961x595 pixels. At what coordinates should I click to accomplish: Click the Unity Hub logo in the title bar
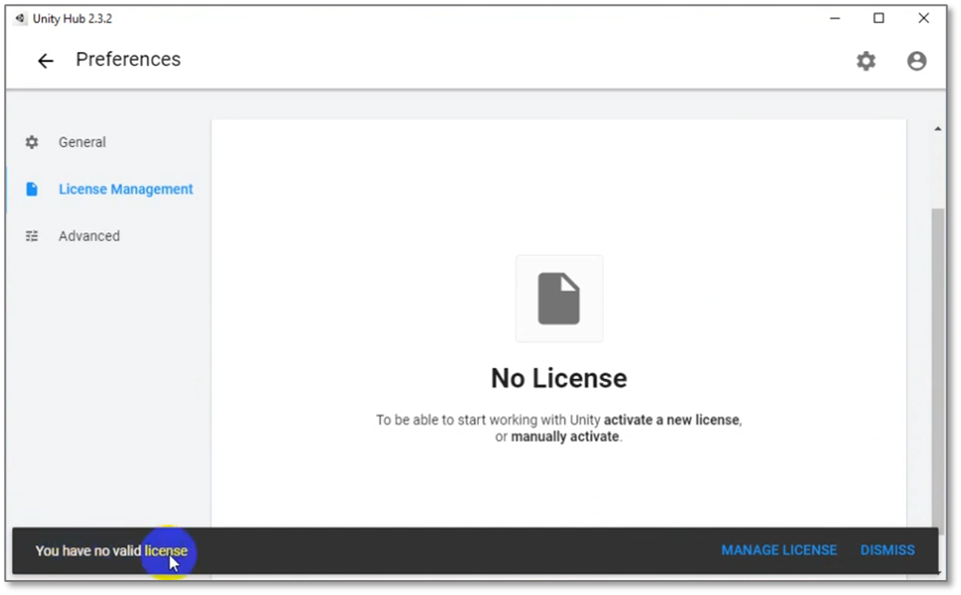(20, 18)
